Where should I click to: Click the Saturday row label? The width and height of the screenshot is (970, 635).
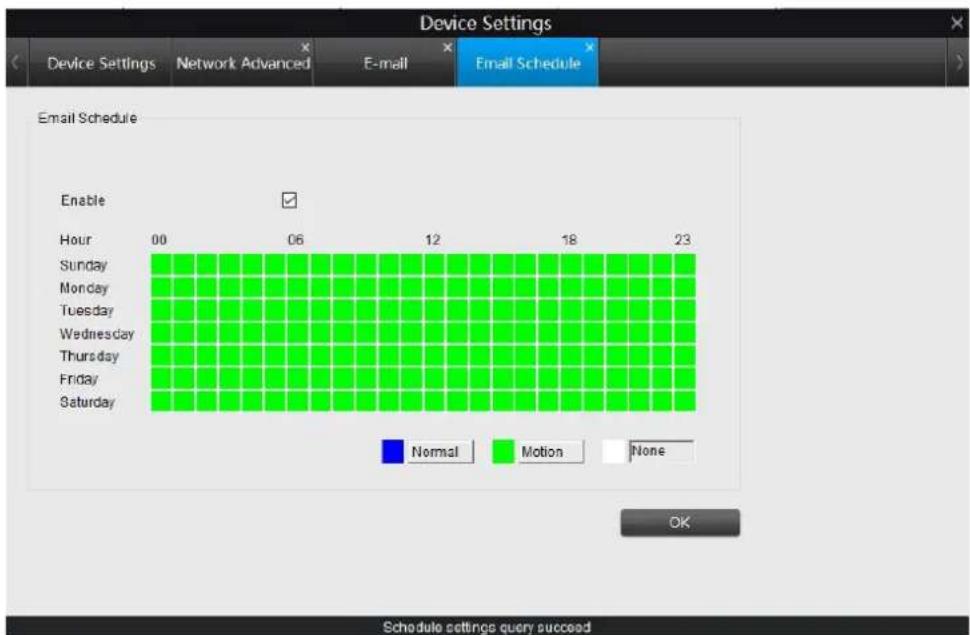pos(87,402)
